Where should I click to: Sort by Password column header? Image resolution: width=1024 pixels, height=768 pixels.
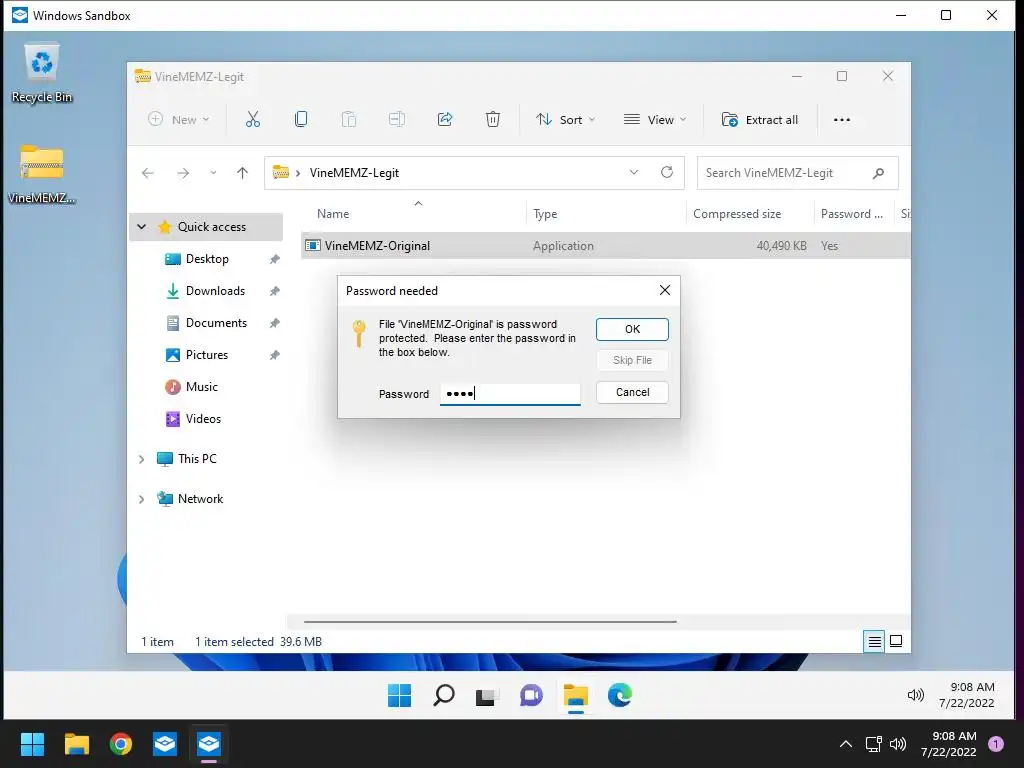pyautogui.click(x=852, y=214)
